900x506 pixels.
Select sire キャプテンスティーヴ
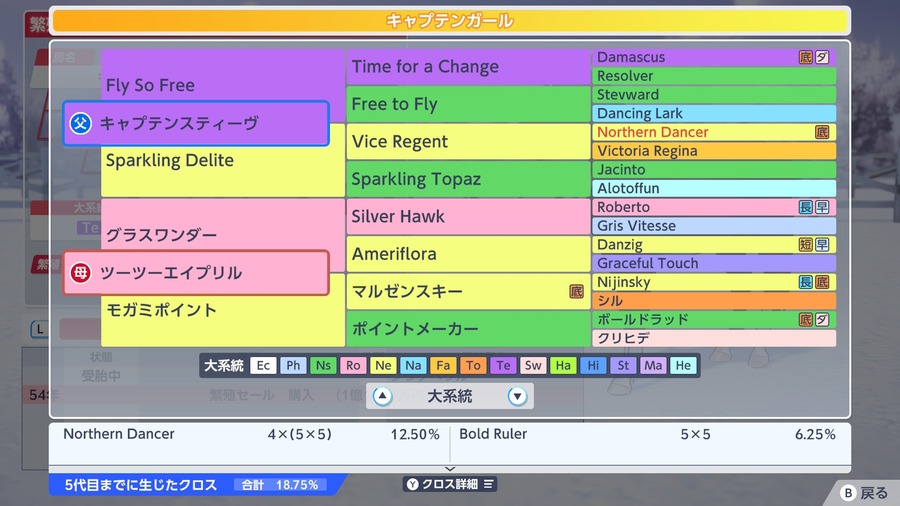(x=196, y=123)
